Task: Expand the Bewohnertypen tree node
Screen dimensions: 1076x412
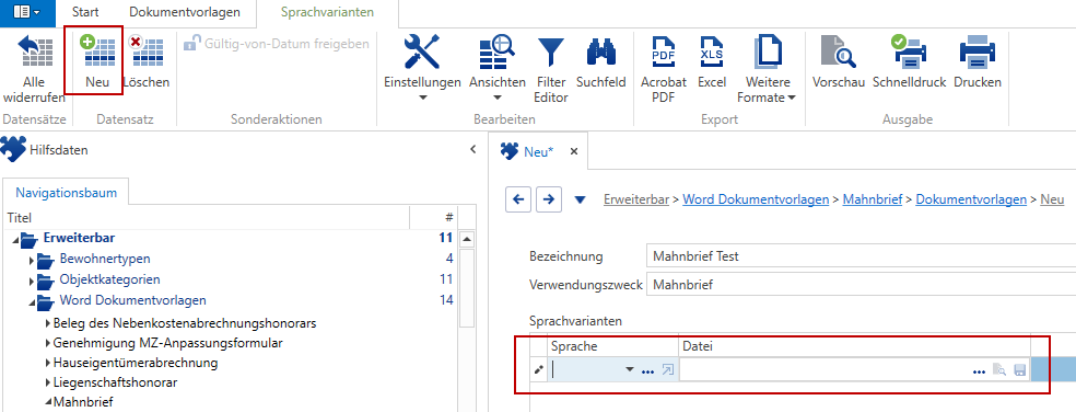Action: (x=32, y=261)
